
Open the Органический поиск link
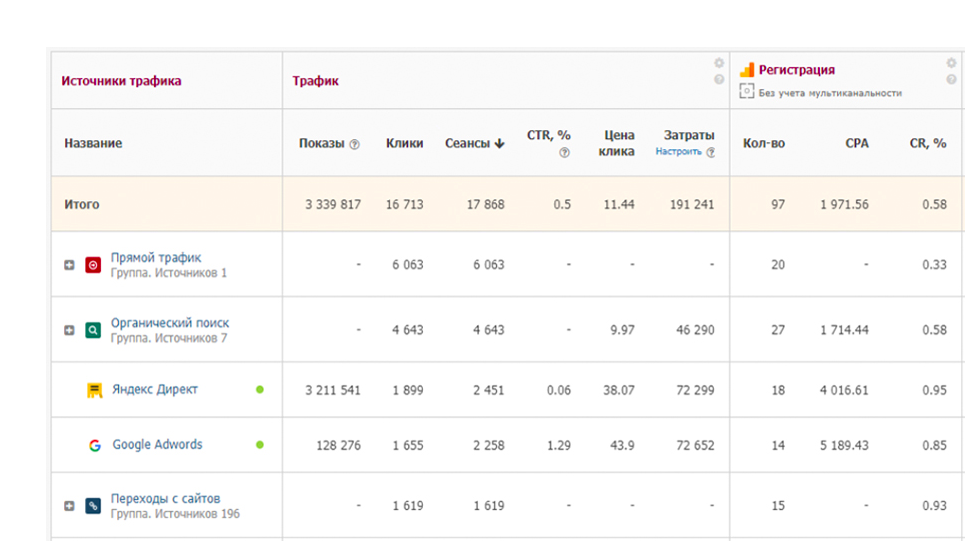[170, 323]
